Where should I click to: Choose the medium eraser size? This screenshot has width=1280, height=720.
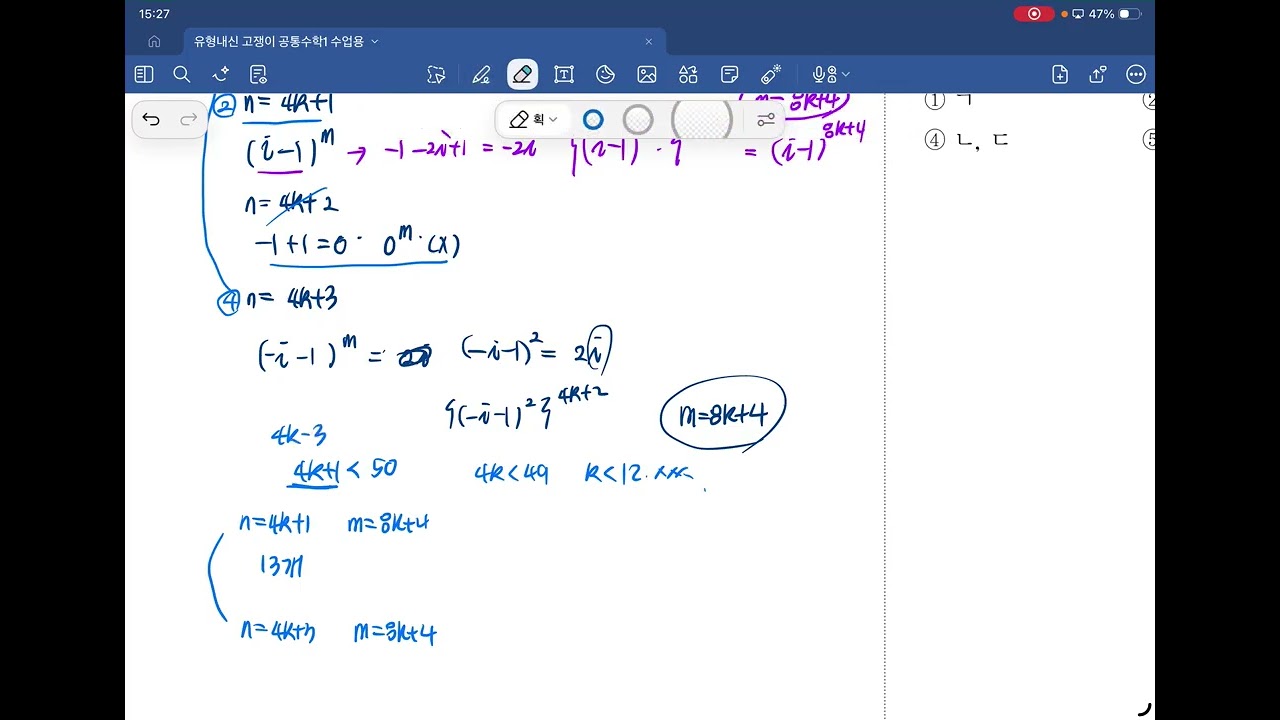pyautogui.click(x=638, y=120)
